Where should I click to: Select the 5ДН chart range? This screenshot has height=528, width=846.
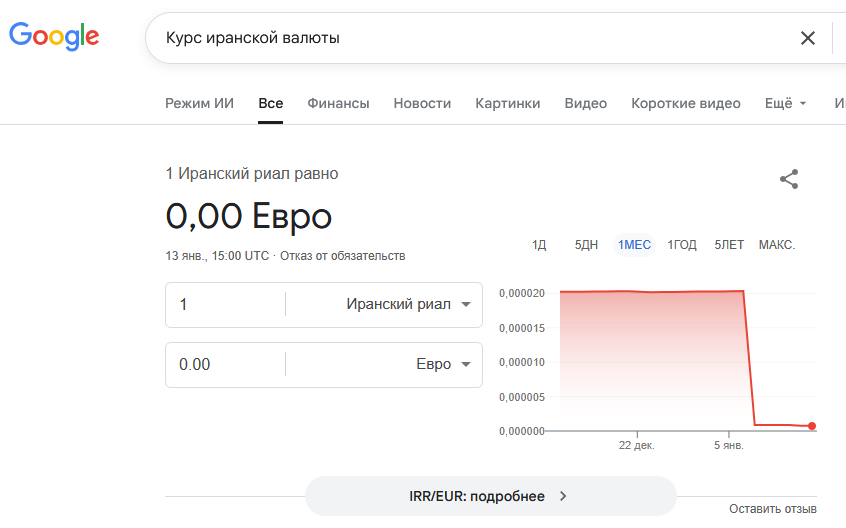tap(586, 245)
